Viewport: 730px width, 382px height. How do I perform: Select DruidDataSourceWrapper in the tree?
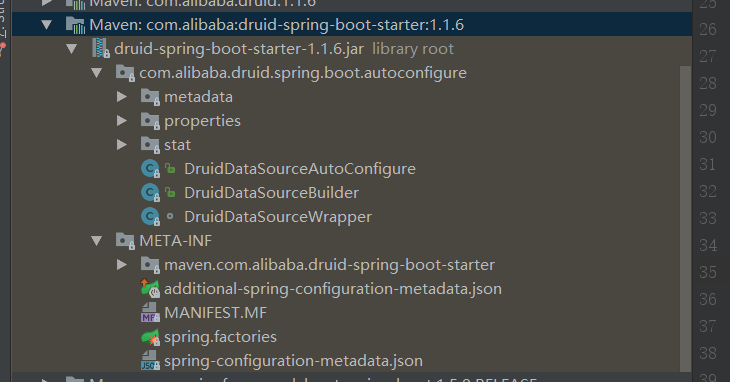[x=278, y=217]
